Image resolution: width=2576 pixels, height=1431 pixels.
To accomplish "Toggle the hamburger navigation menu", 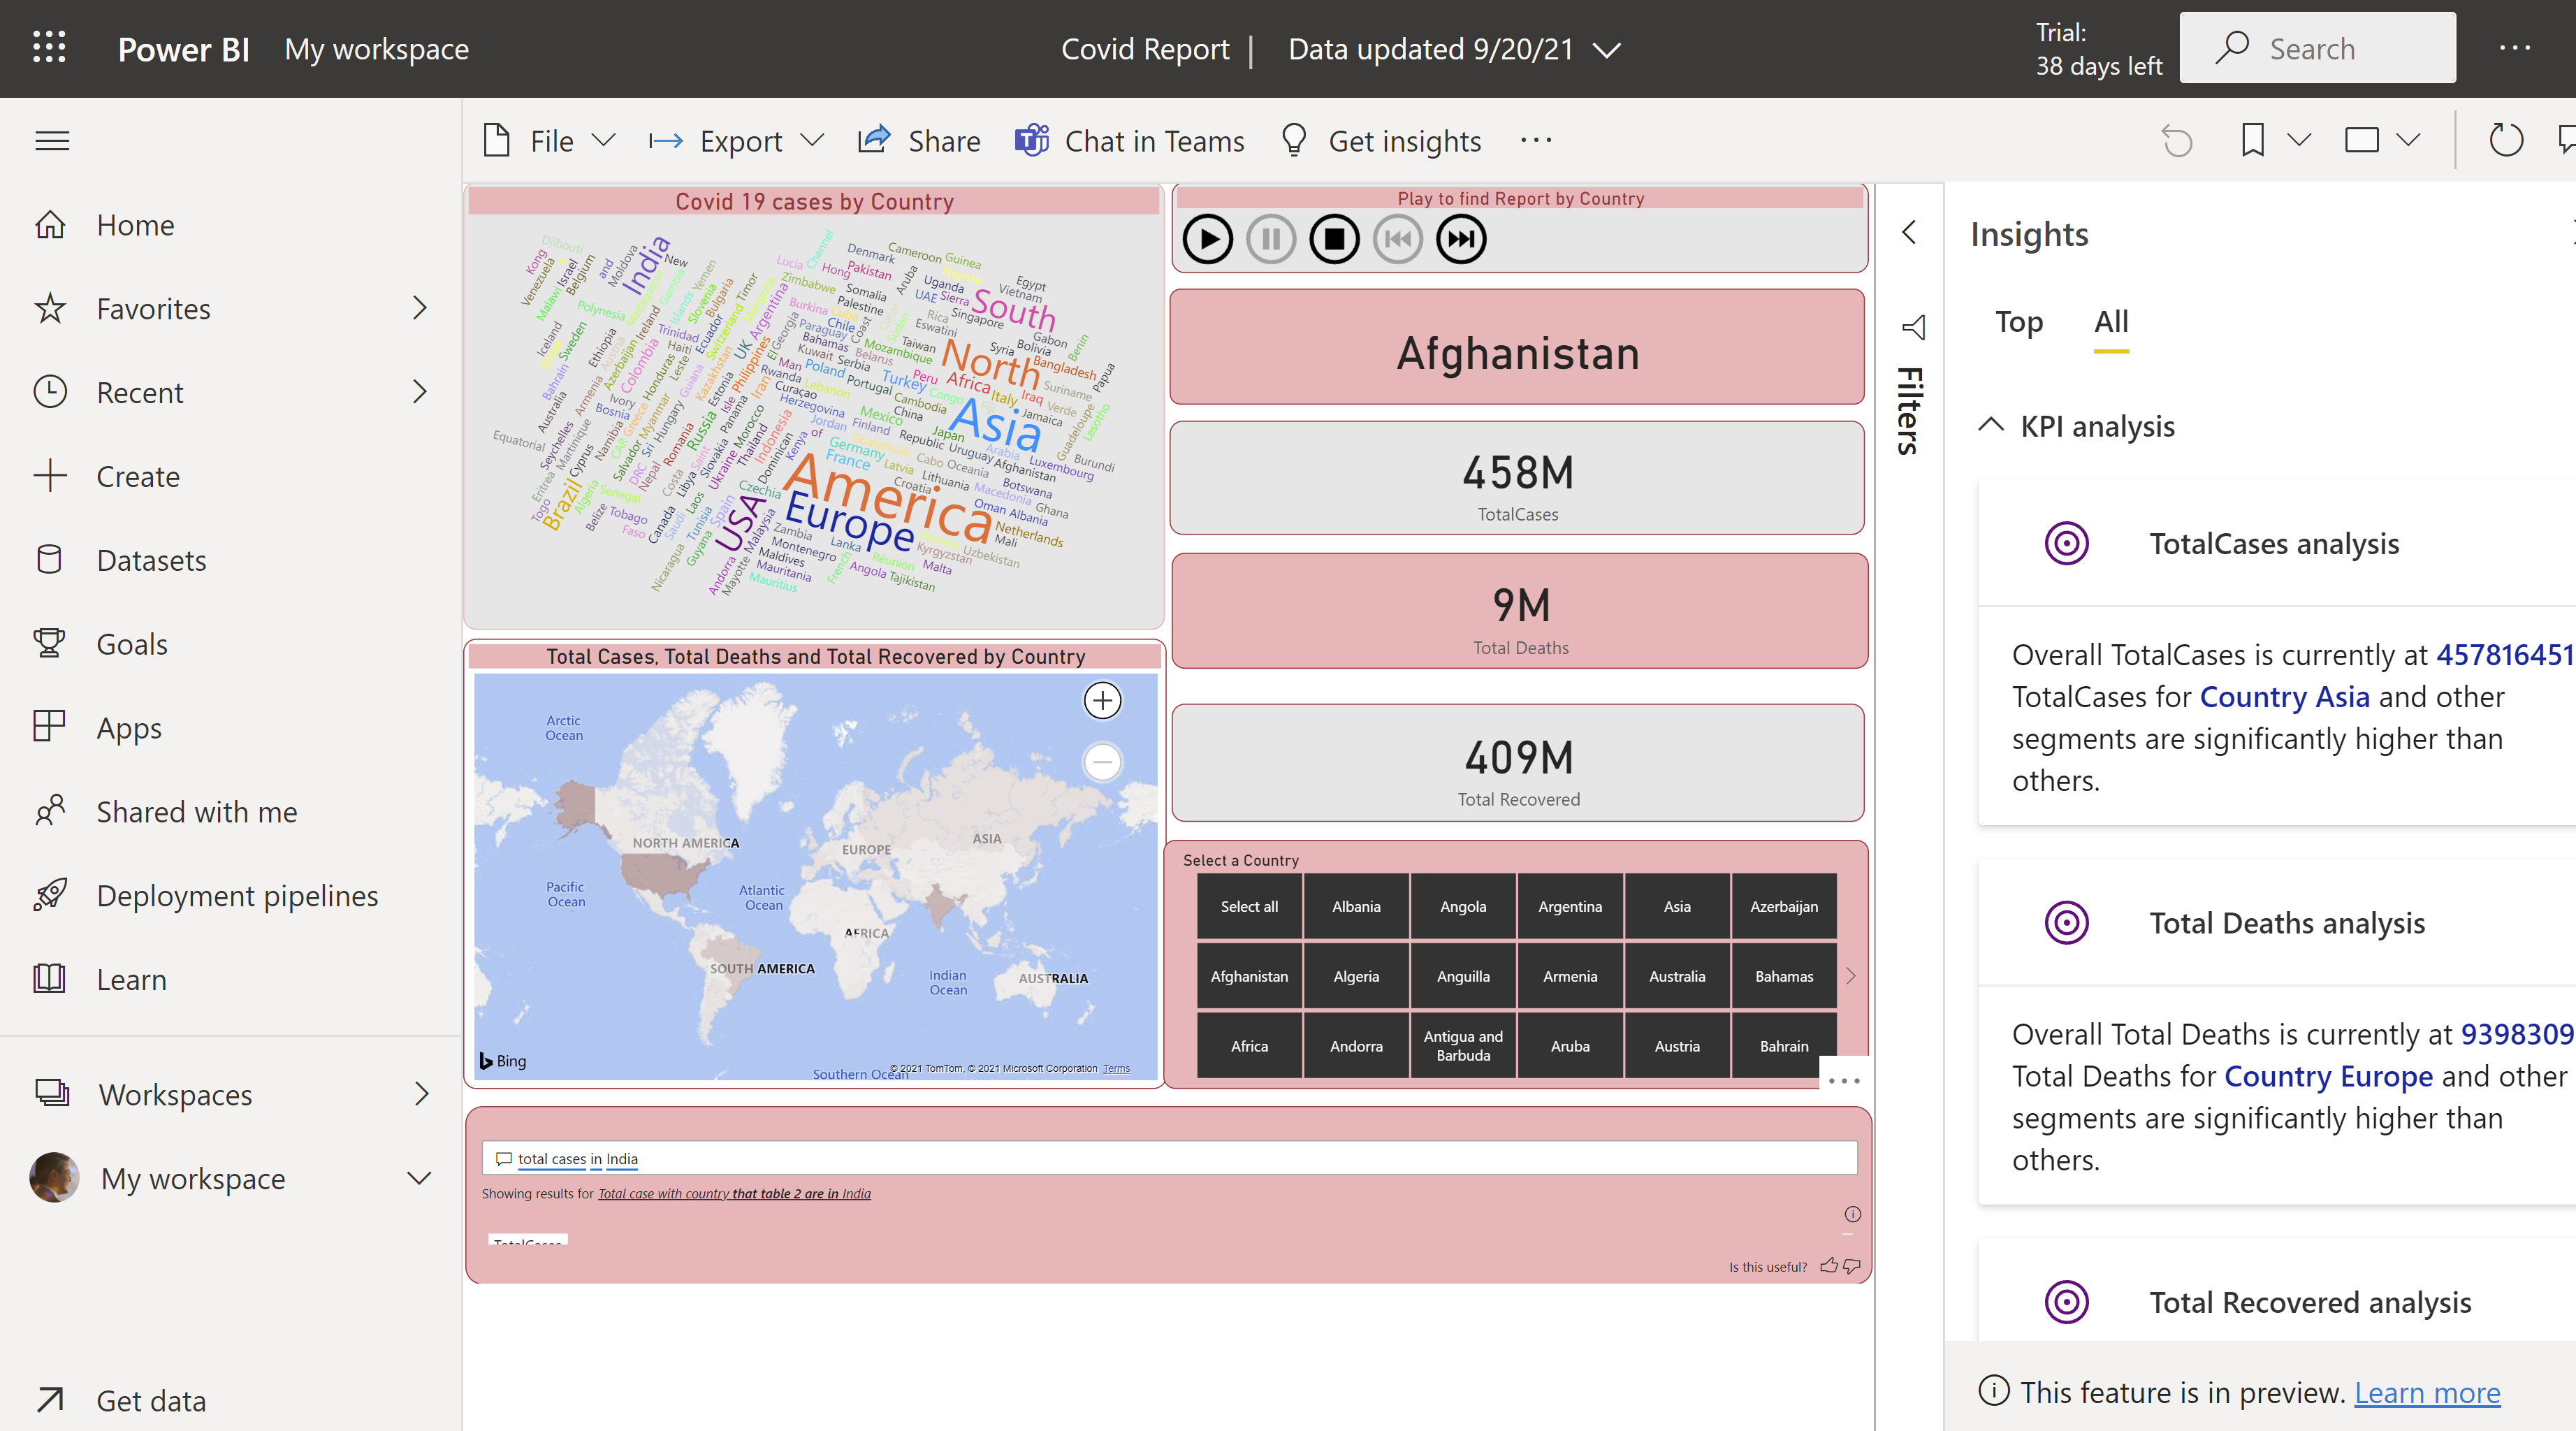I will pos(52,141).
